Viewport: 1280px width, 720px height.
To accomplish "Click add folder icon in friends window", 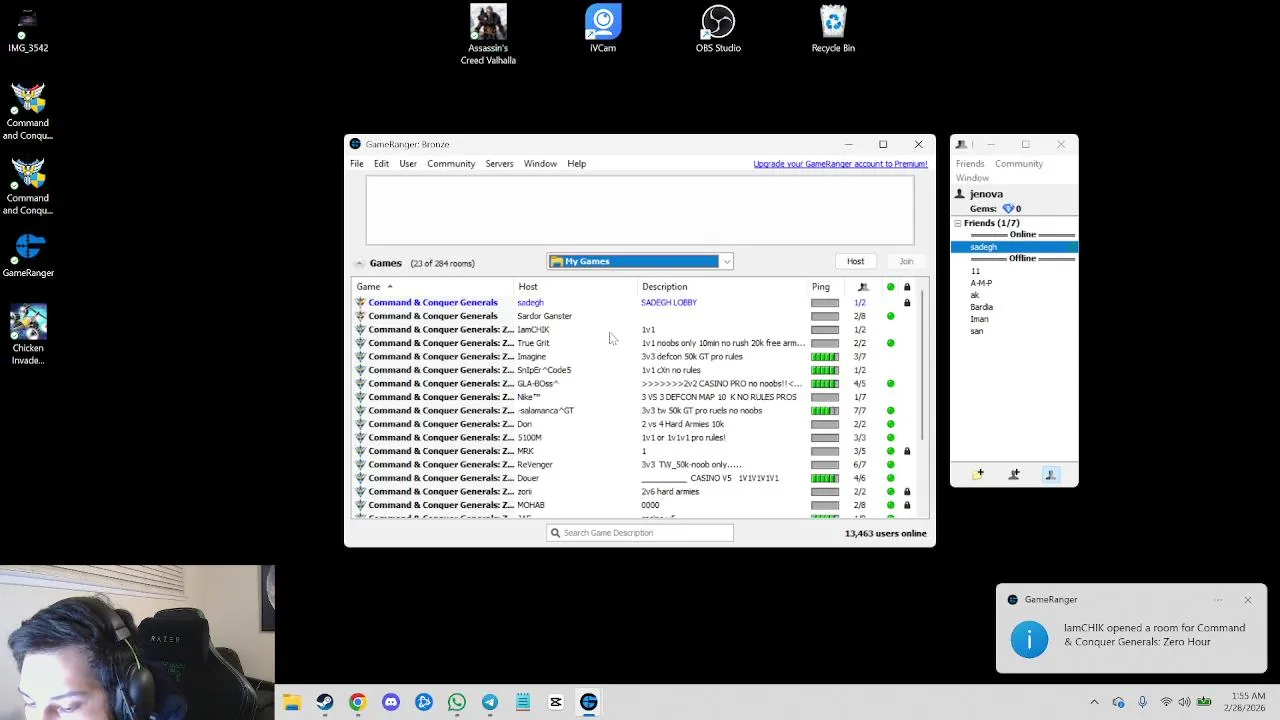I will point(978,474).
